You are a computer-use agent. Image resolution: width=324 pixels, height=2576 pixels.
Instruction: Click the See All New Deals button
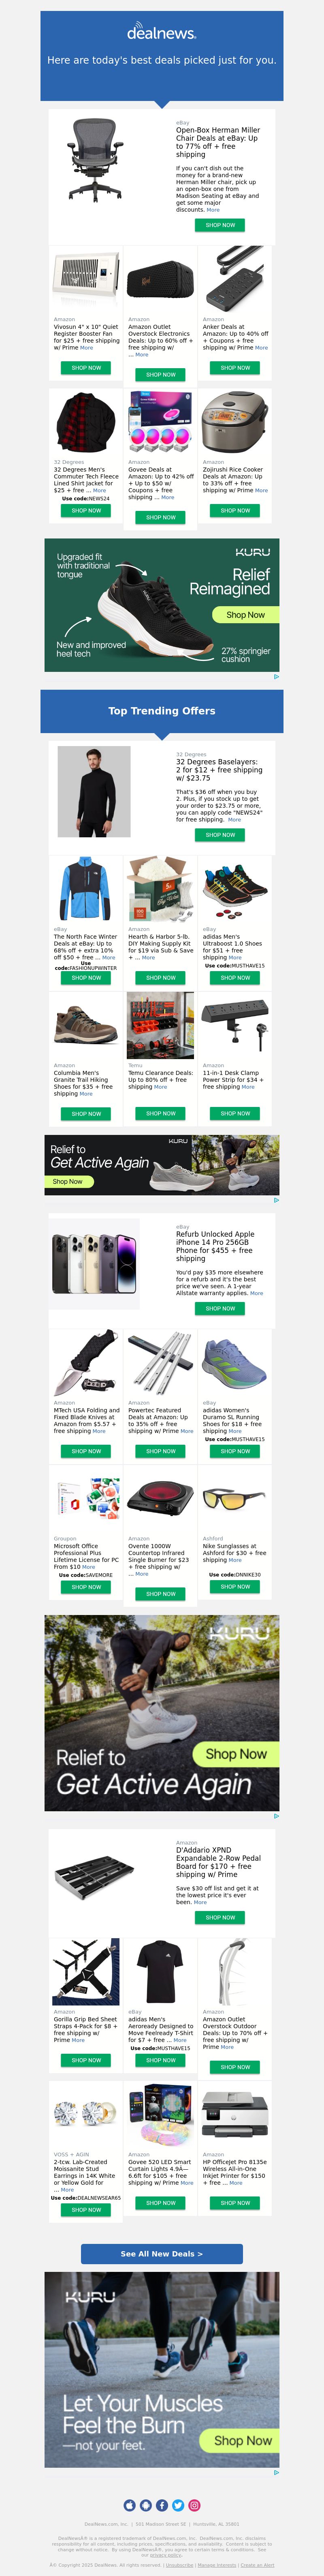coord(162,2254)
